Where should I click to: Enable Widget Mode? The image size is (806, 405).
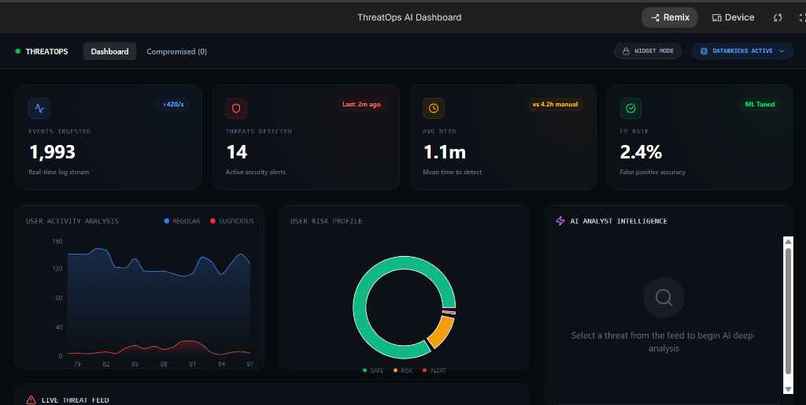click(648, 51)
